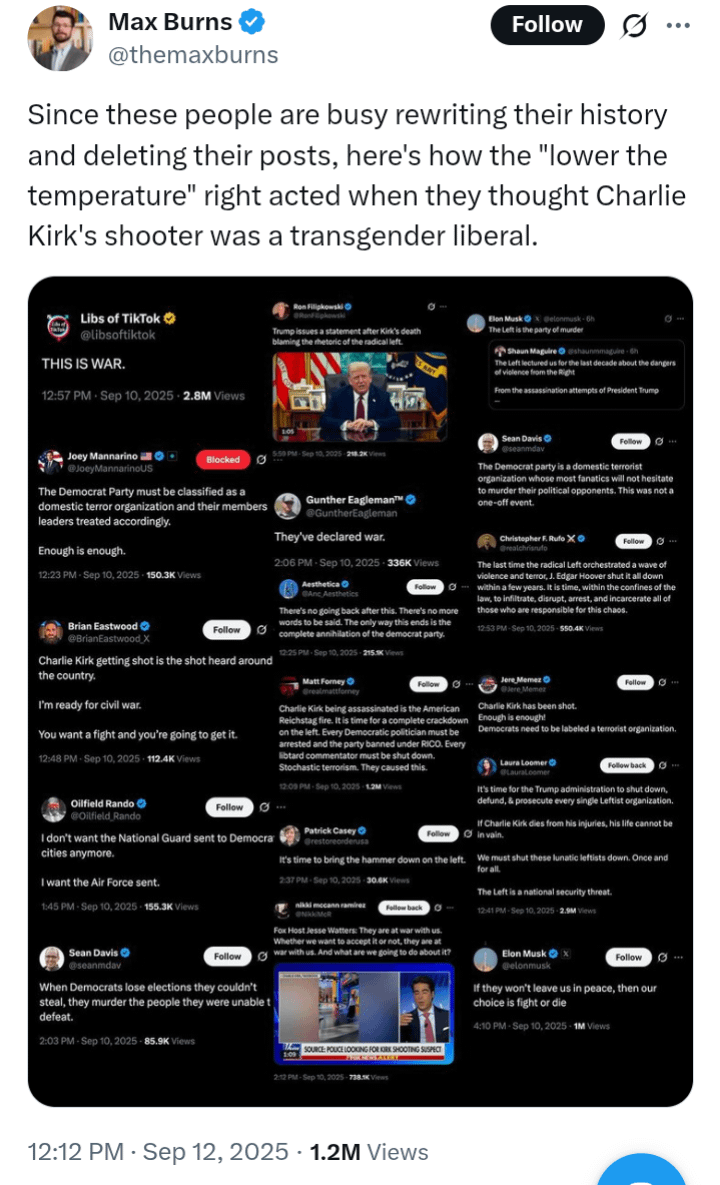The height and width of the screenshot is (1185, 720).
Task: Open Max Burns profile avatar
Action: [60, 39]
